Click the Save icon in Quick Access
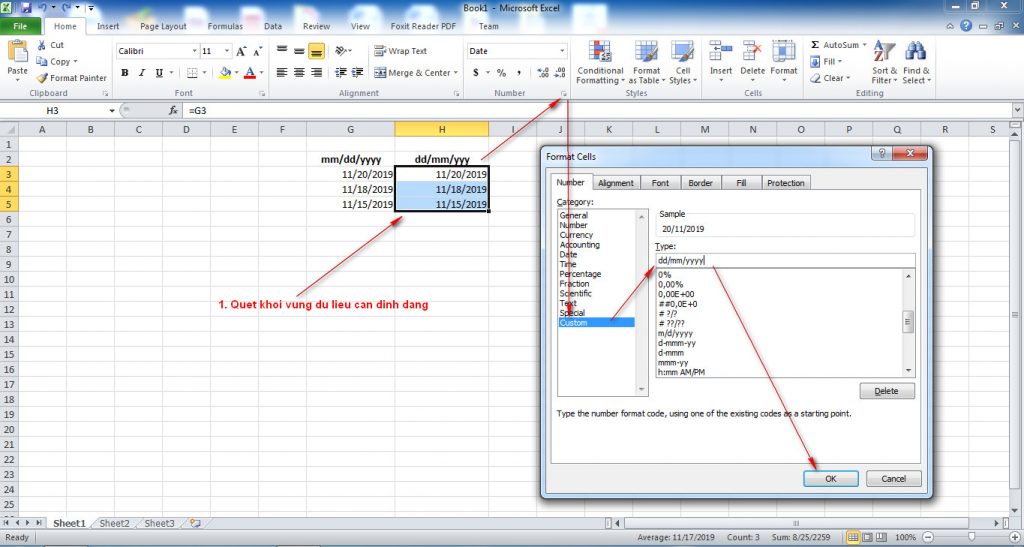Viewport: 1024px width, 547px height. (25, 8)
